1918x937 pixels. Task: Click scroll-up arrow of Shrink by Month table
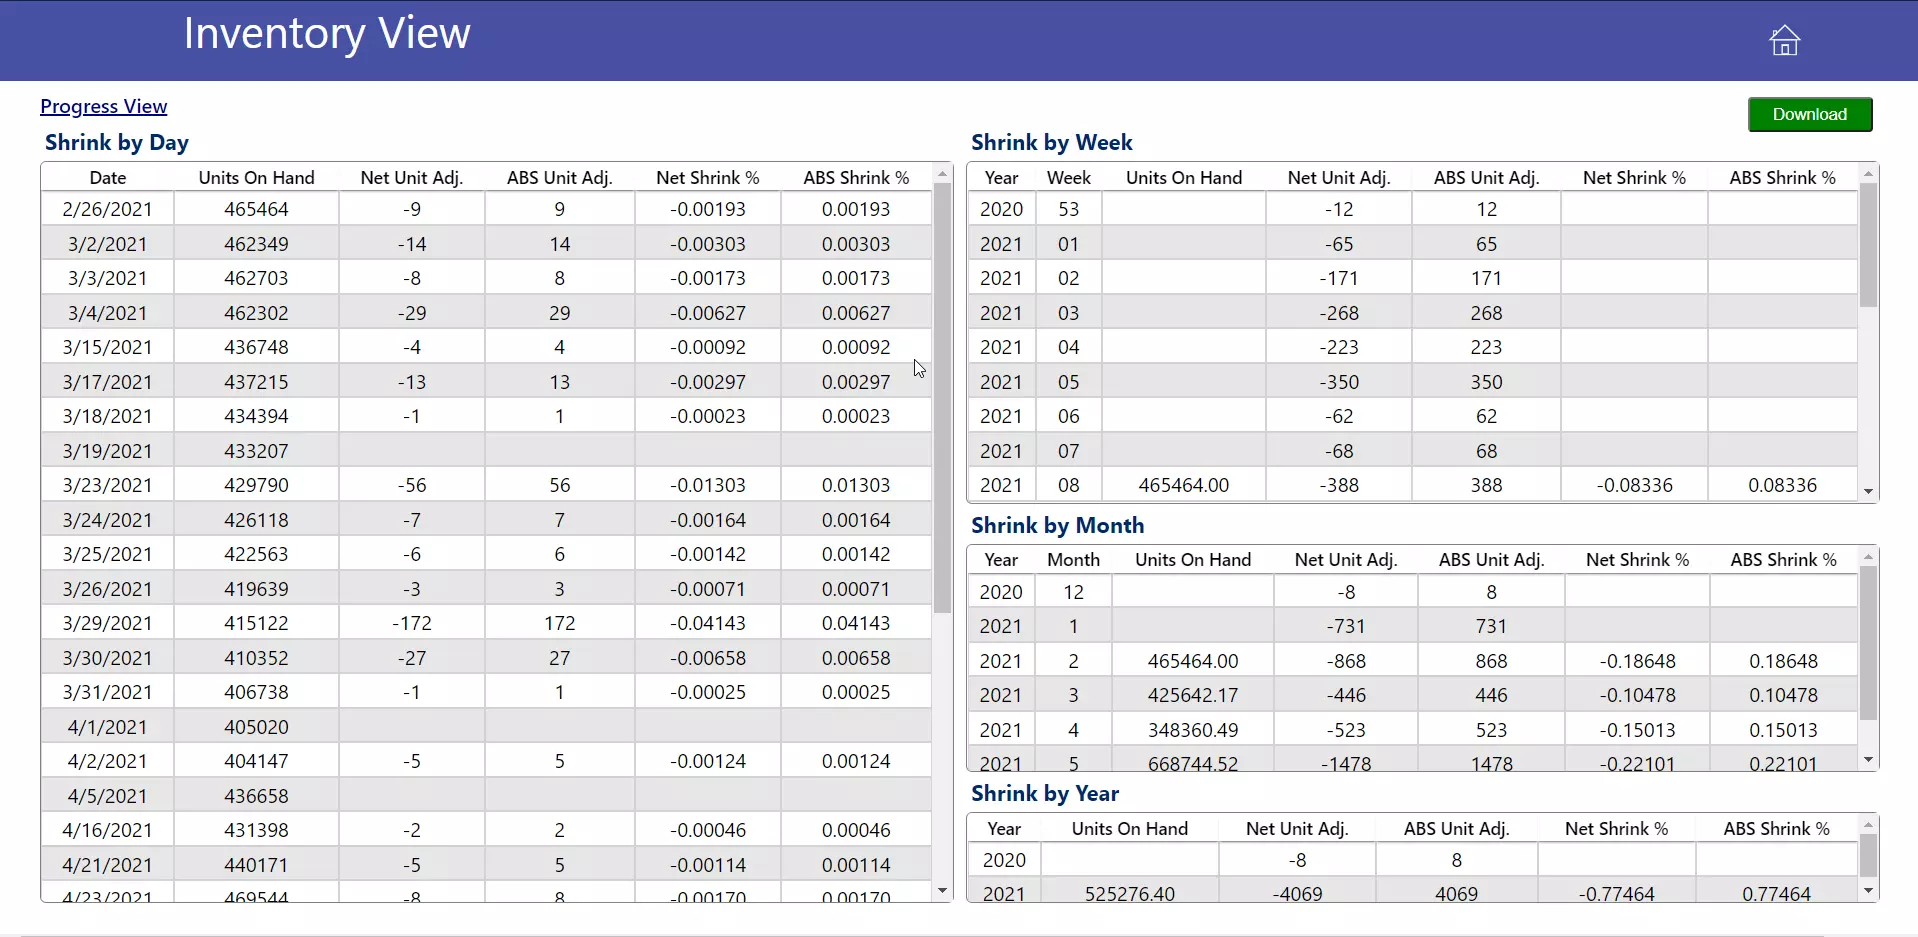point(1868,556)
